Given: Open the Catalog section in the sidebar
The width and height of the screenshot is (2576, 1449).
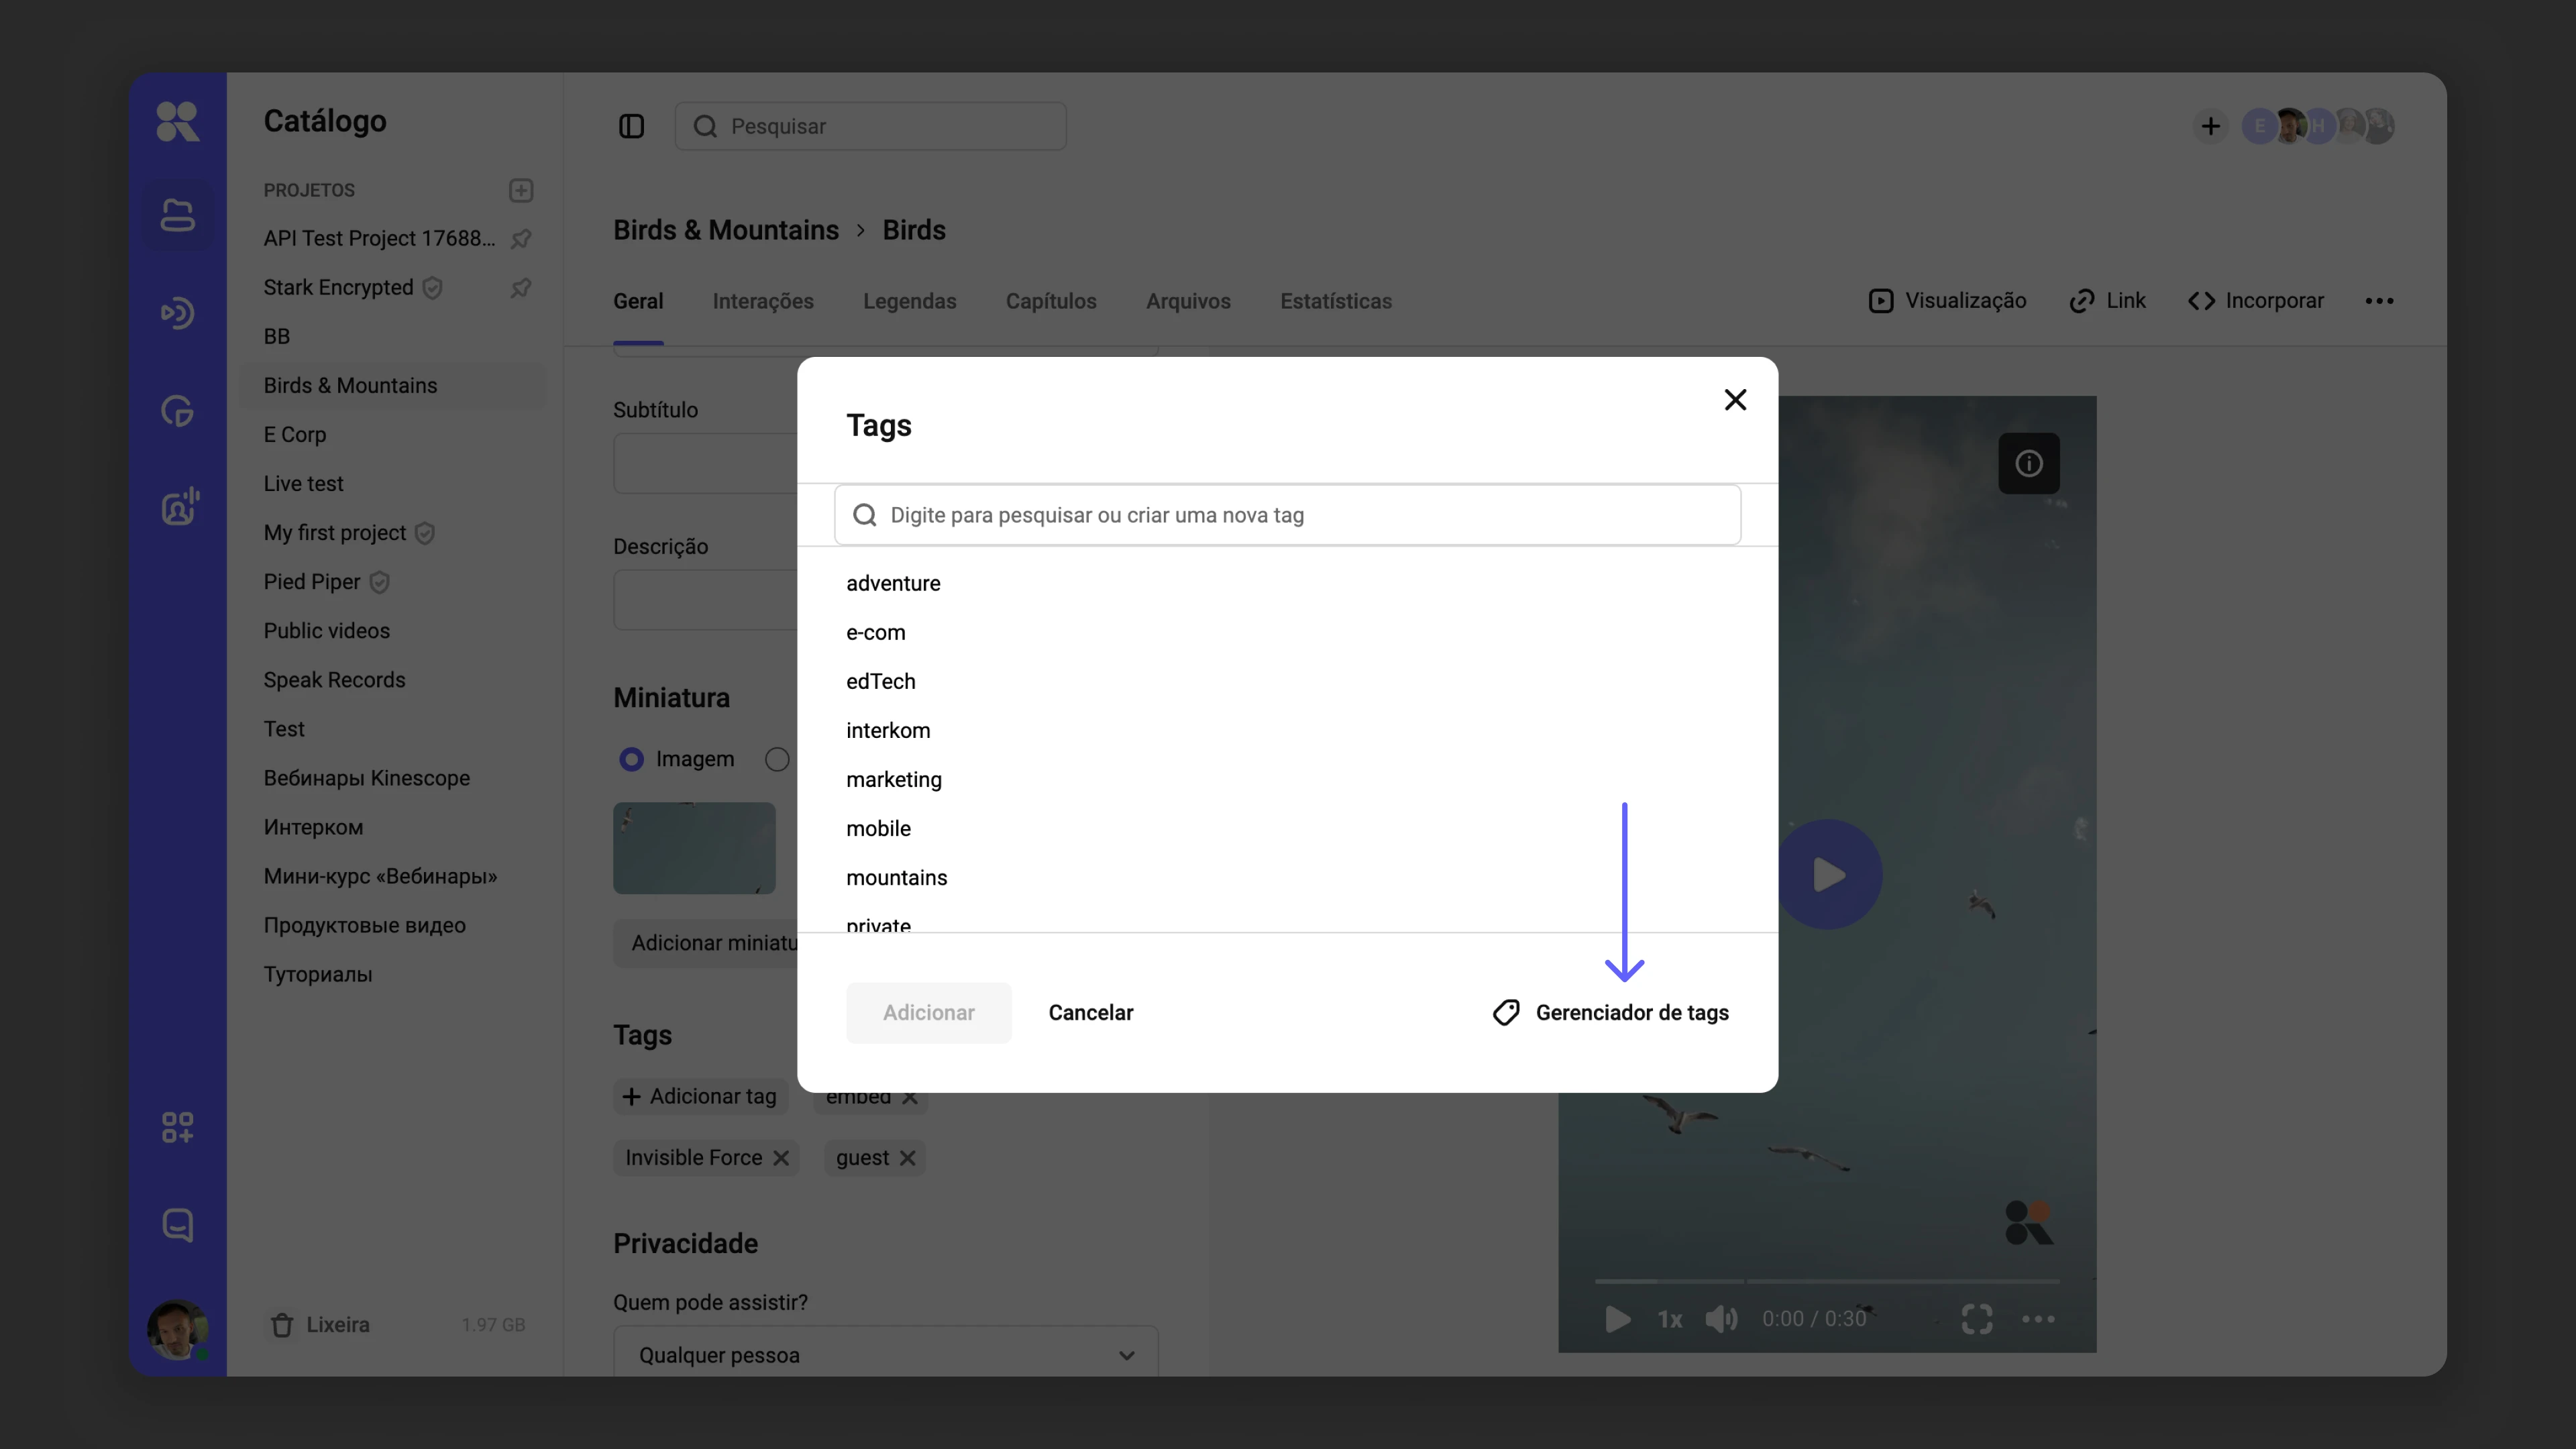Looking at the screenshot, I should (x=178, y=215).
